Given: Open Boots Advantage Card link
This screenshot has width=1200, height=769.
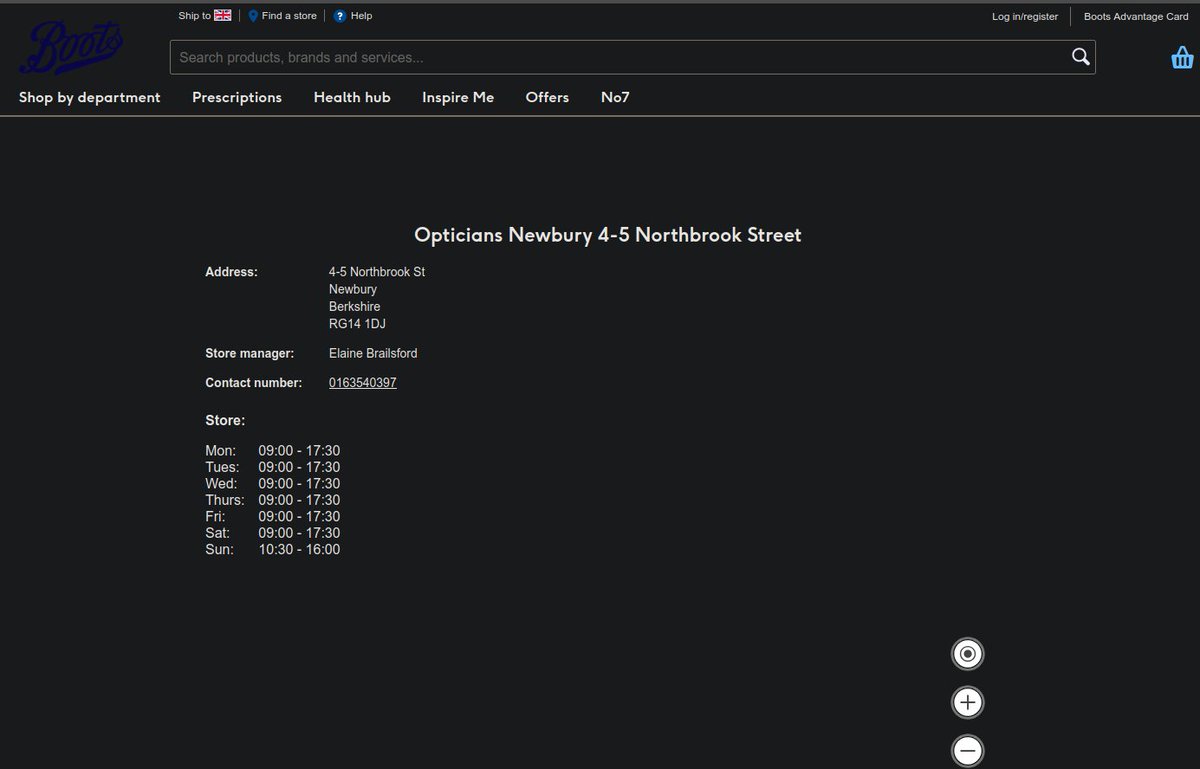Looking at the screenshot, I should click(x=1136, y=17).
